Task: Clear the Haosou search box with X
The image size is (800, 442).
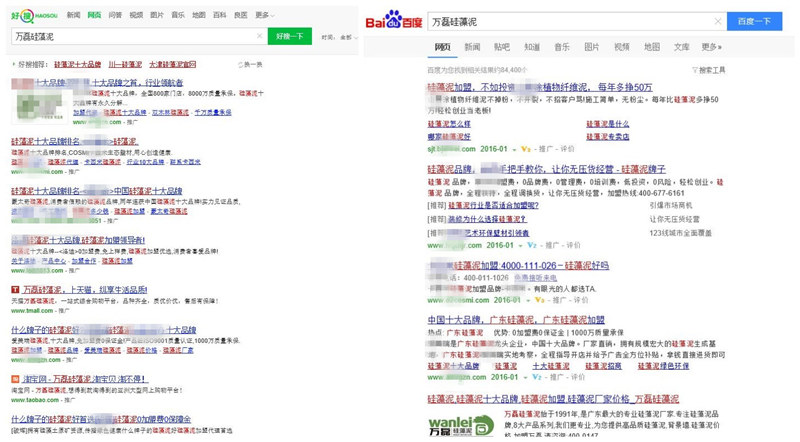Action: 260,37
